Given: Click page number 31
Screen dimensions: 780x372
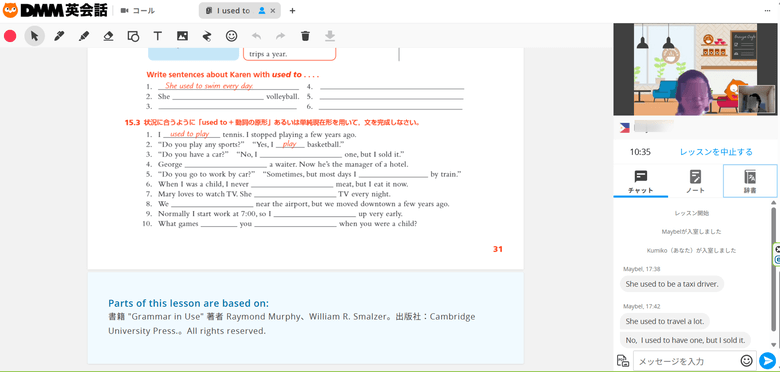Looking at the screenshot, I should (497, 249).
